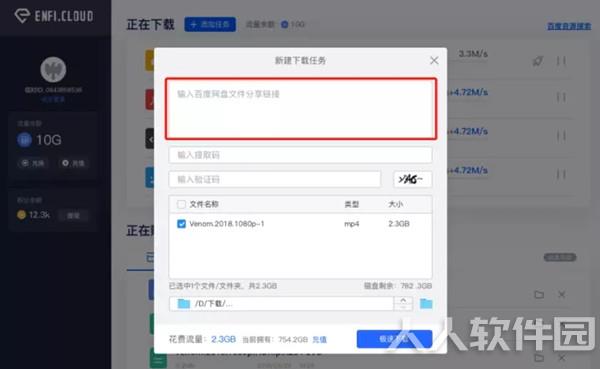Viewport: 600px width, 369px height.
Task: Pause the download with the blue file icon
Action: pyautogui.click(x=561, y=175)
